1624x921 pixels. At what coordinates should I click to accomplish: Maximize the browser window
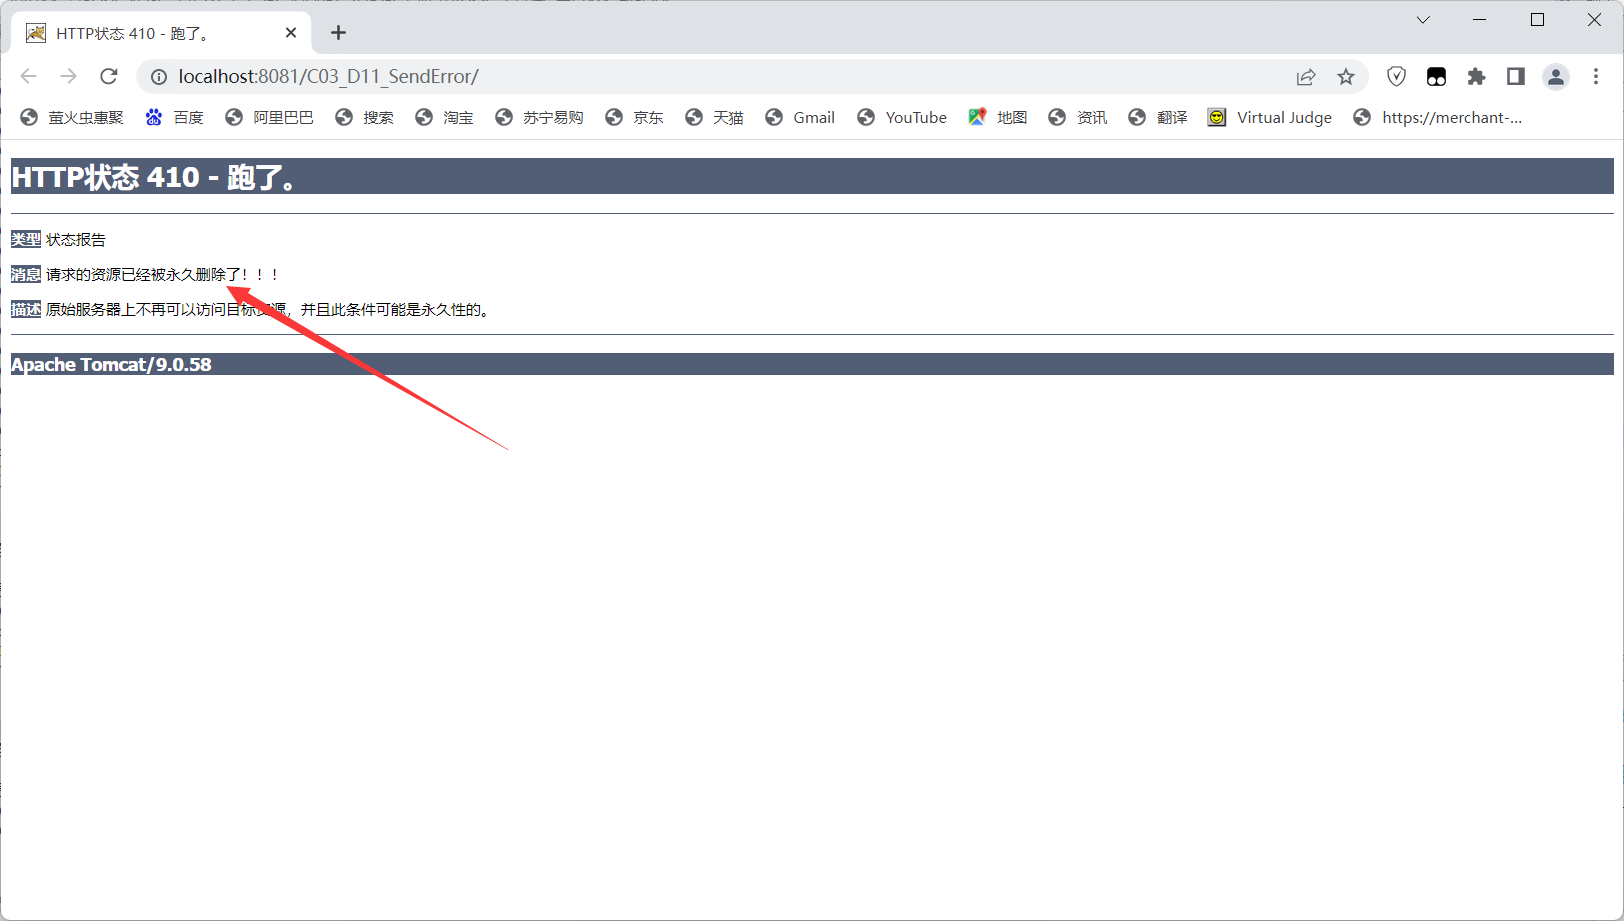[1538, 20]
